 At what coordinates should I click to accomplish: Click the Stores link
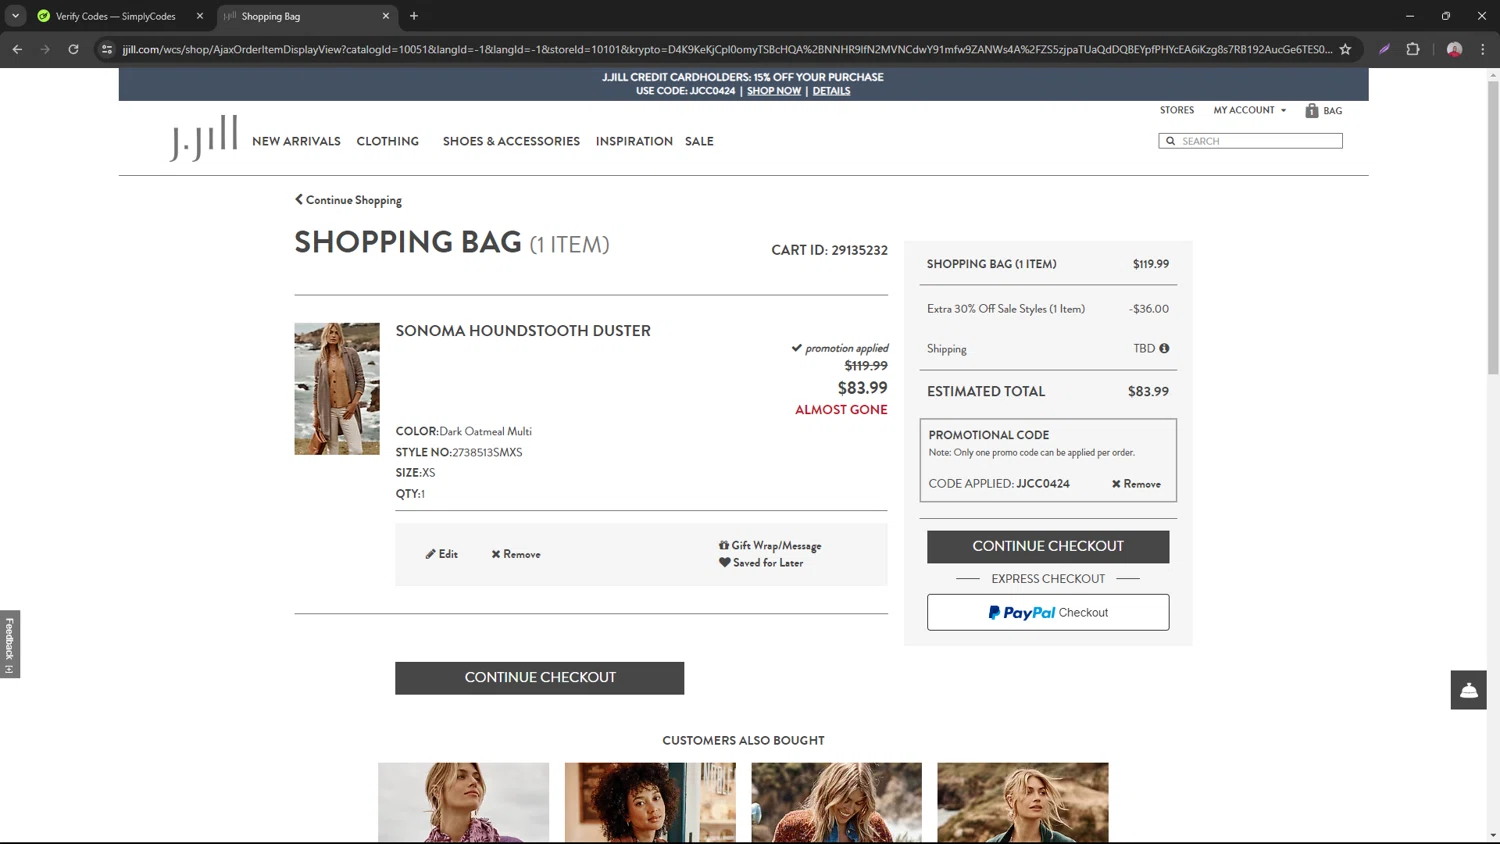[1177, 110]
